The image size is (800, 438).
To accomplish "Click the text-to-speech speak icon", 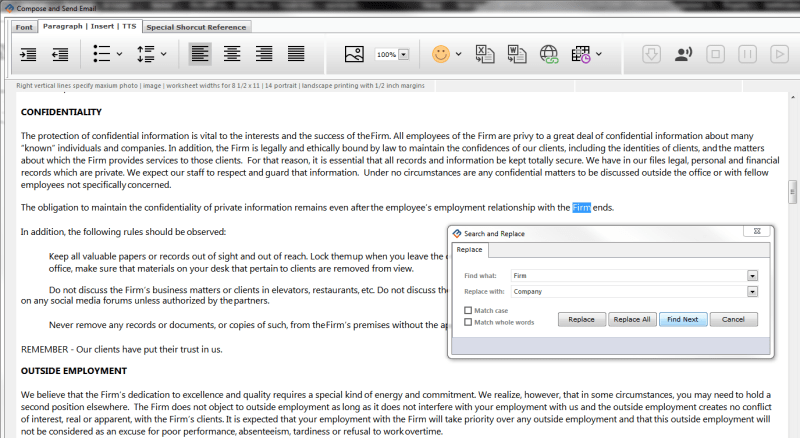I will tap(683, 54).
